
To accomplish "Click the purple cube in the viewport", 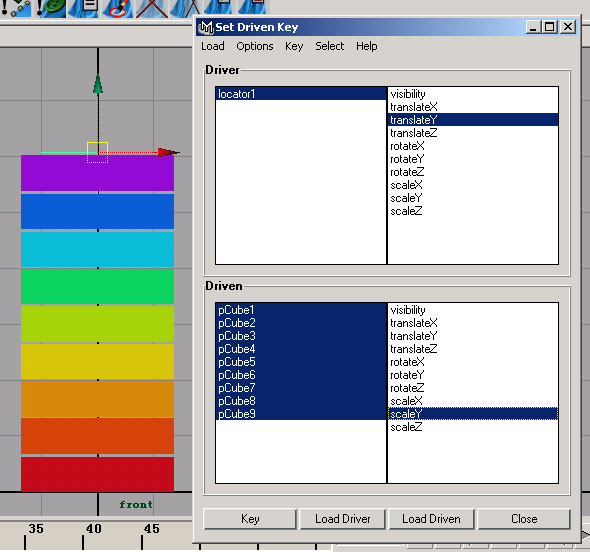I will coord(97,173).
